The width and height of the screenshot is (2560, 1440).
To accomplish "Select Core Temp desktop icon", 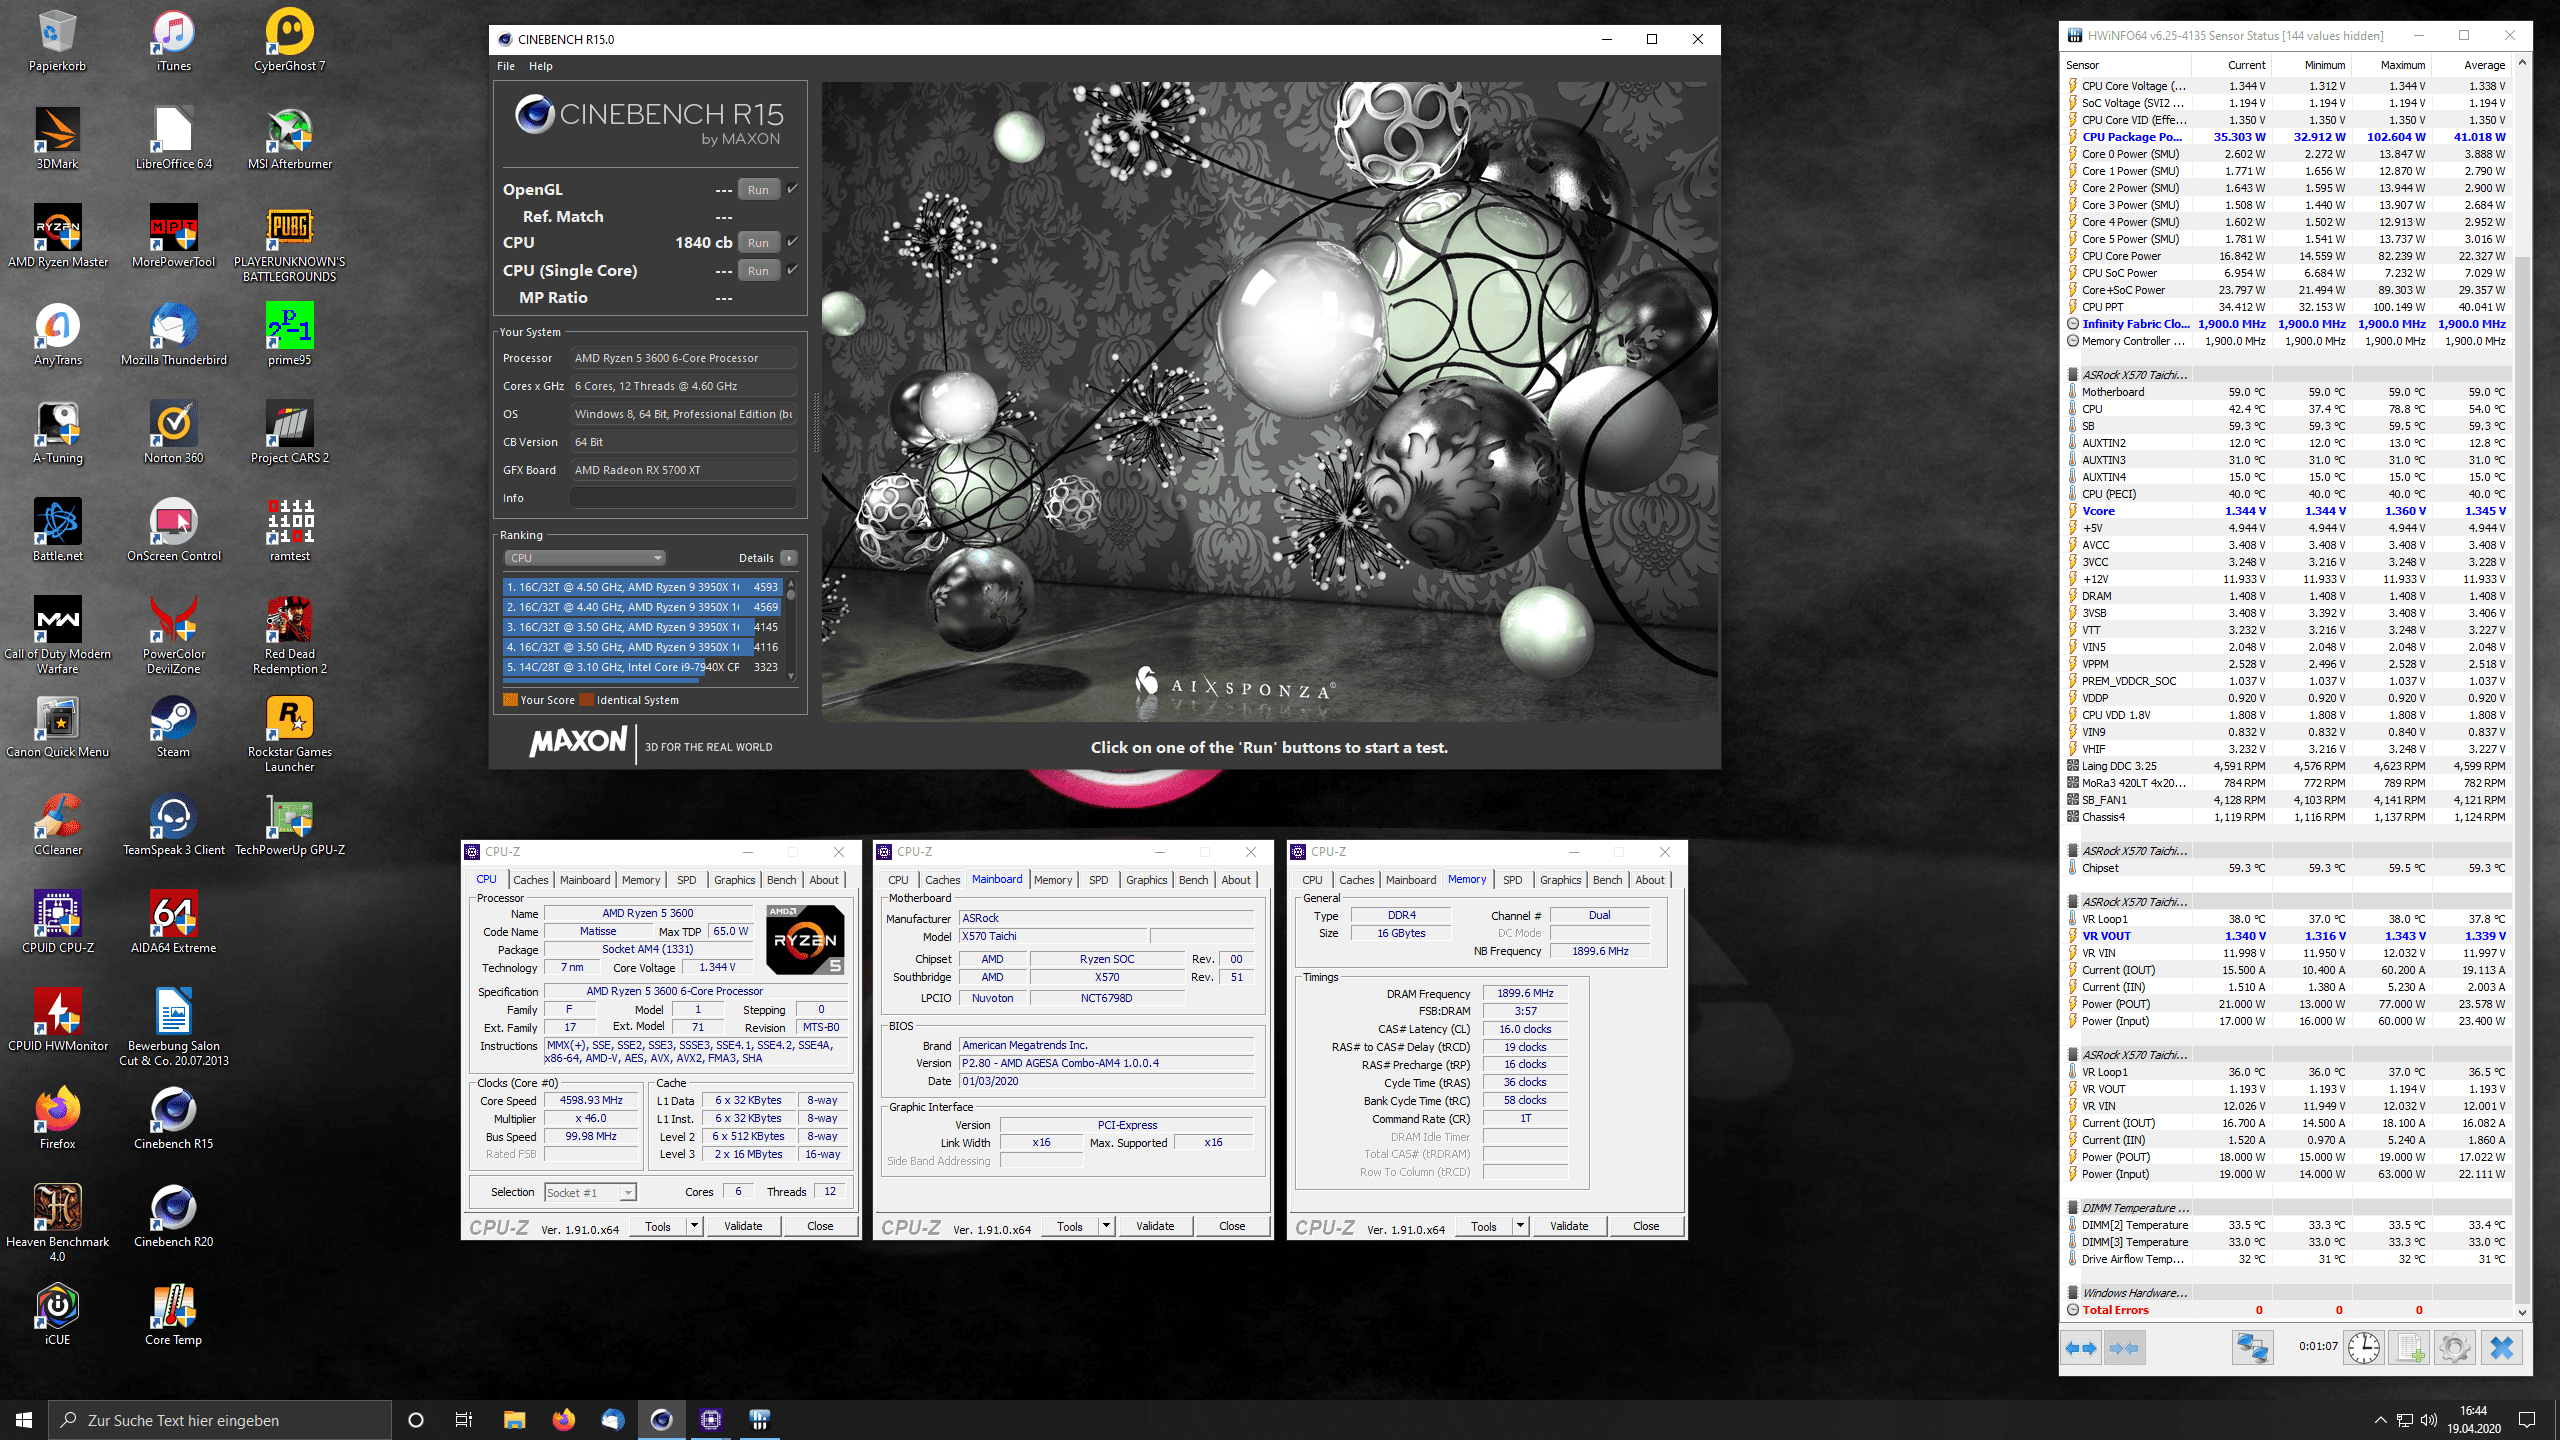I will tap(174, 1314).
